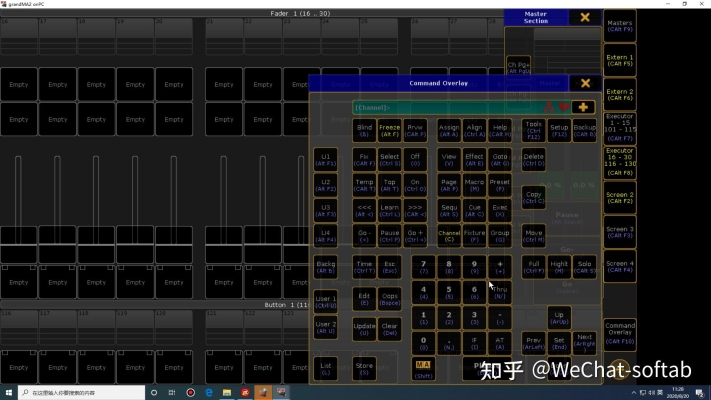This screenshot has width=711, height=400.
Task: Switch to Screen 2 view
Action: (620, 198)
